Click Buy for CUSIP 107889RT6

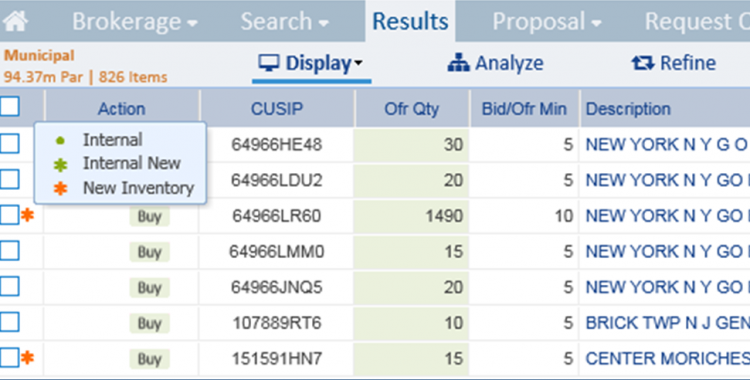[150, 323]
